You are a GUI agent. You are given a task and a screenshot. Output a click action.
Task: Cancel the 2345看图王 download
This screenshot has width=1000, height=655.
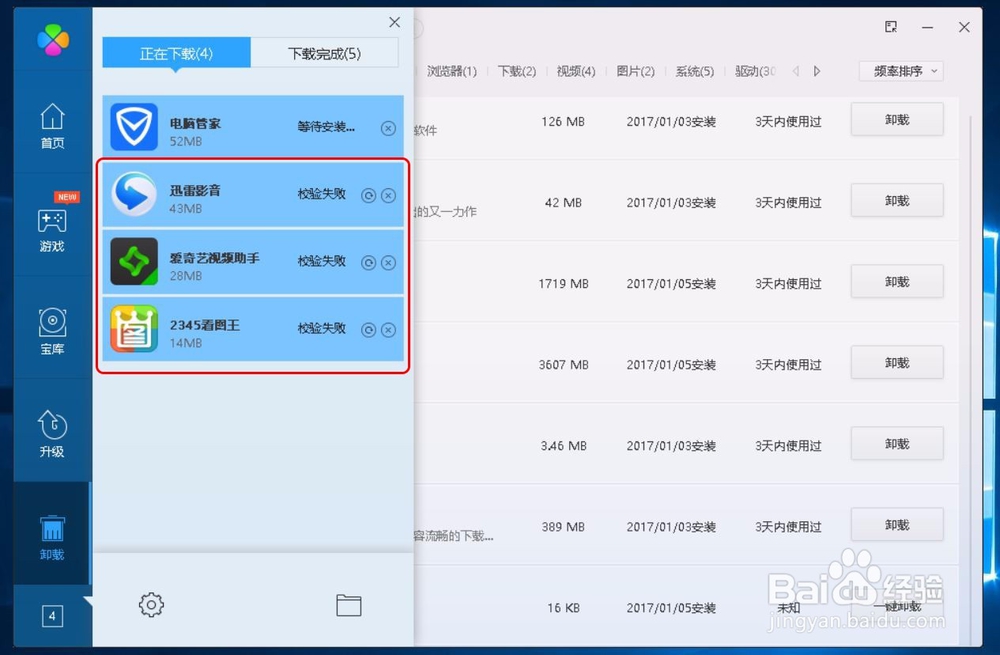point(388,329)
